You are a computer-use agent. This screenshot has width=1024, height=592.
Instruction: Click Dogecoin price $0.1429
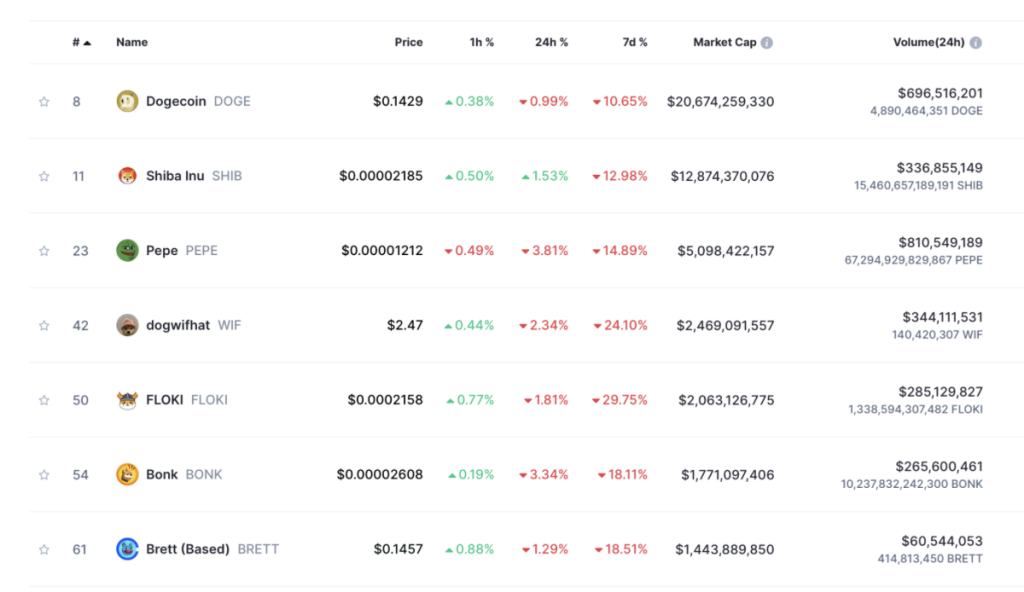[398, 101]
